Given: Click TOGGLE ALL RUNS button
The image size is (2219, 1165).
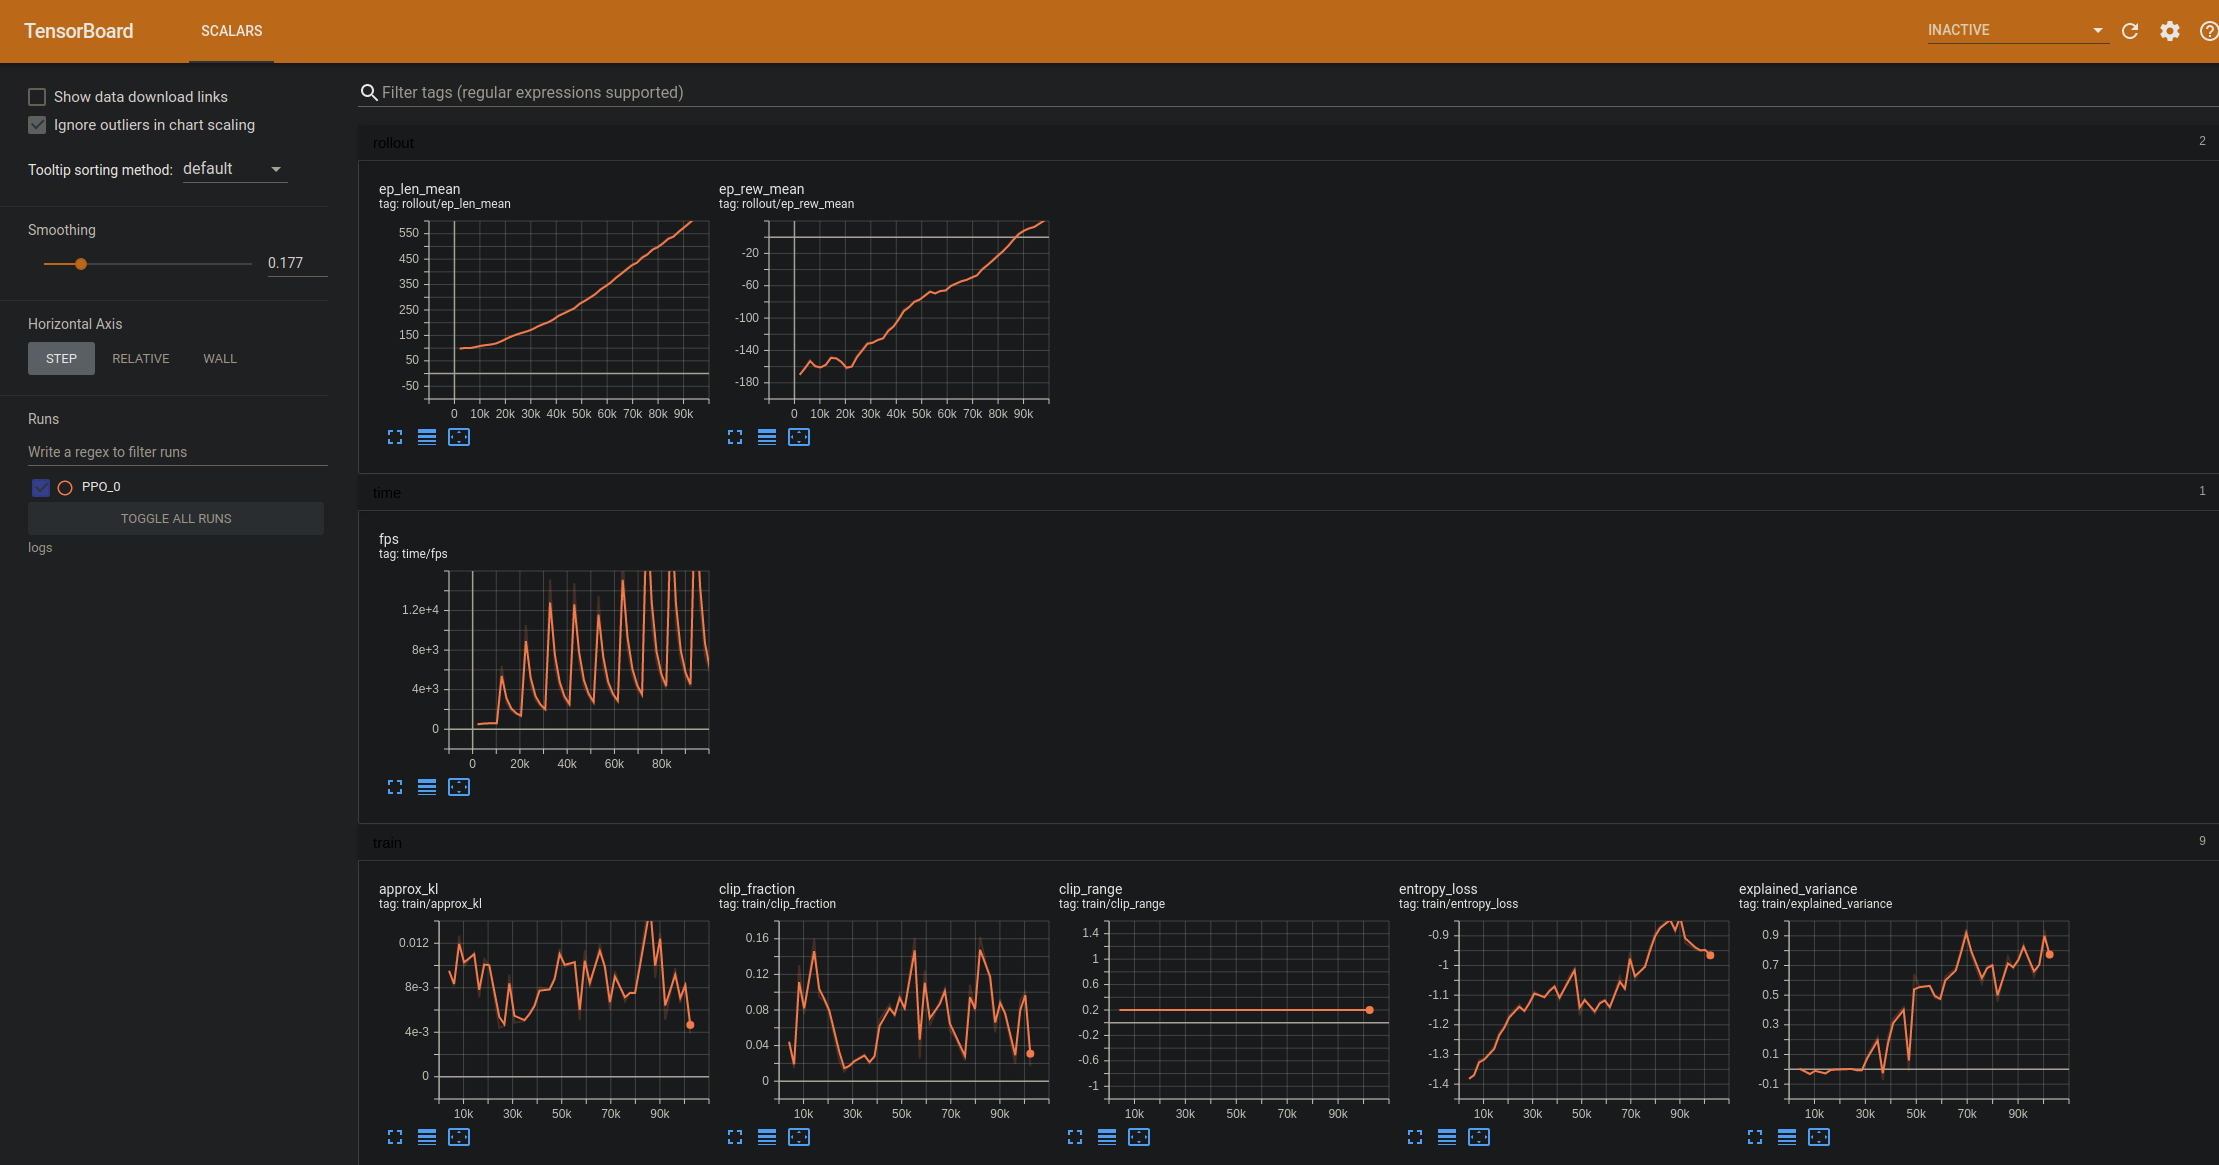Looking at the screenshot, I should [176, 519].
